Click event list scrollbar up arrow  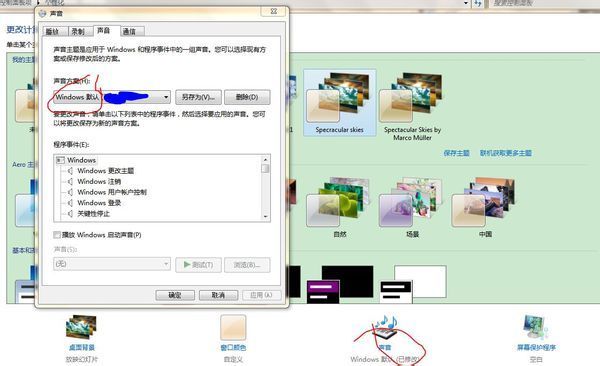[265, 159]
